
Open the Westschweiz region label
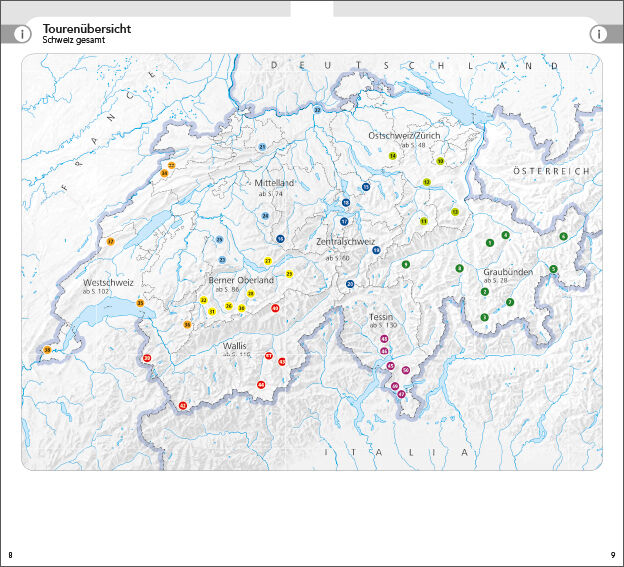[108, 283]
